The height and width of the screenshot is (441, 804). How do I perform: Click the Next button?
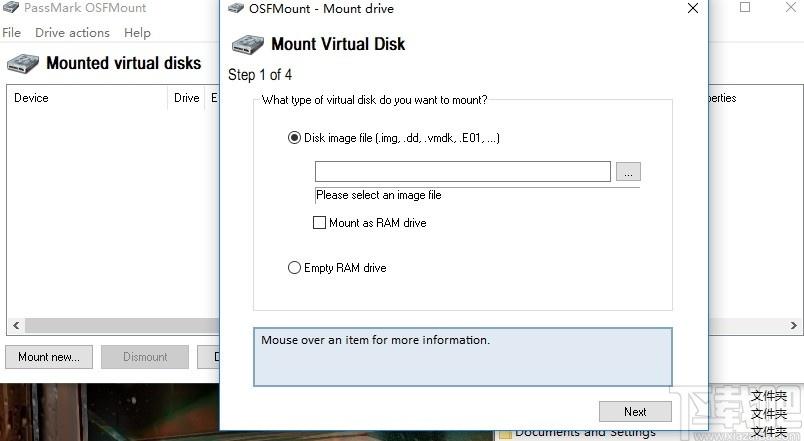click(635, 411)
